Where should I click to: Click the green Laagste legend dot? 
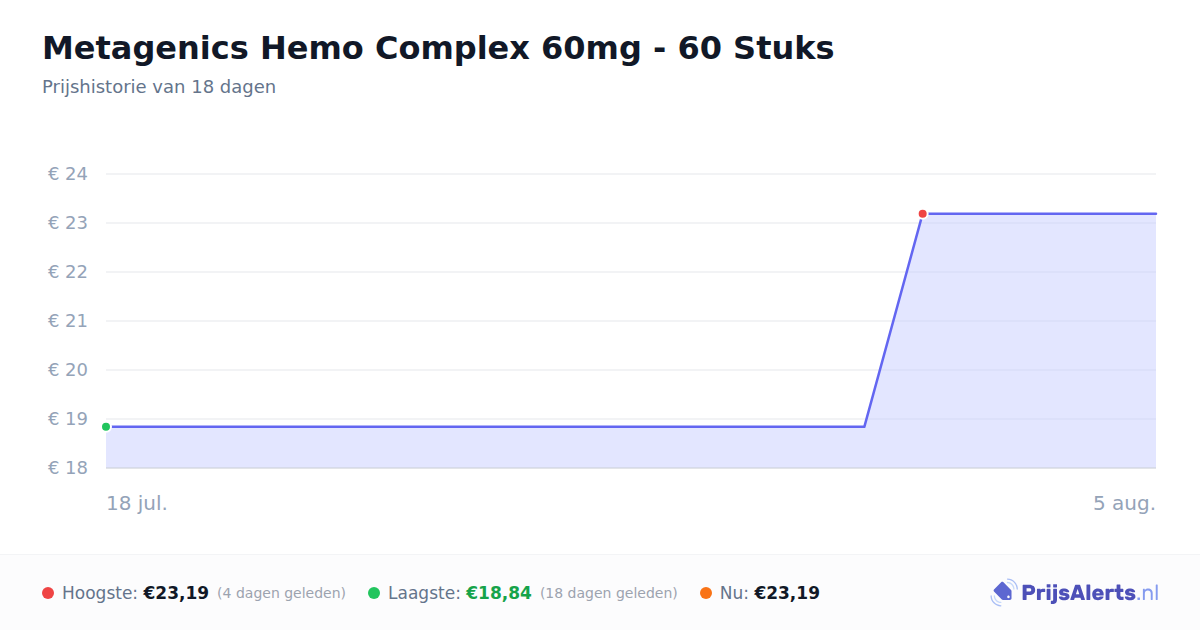[x=374, y=593]
